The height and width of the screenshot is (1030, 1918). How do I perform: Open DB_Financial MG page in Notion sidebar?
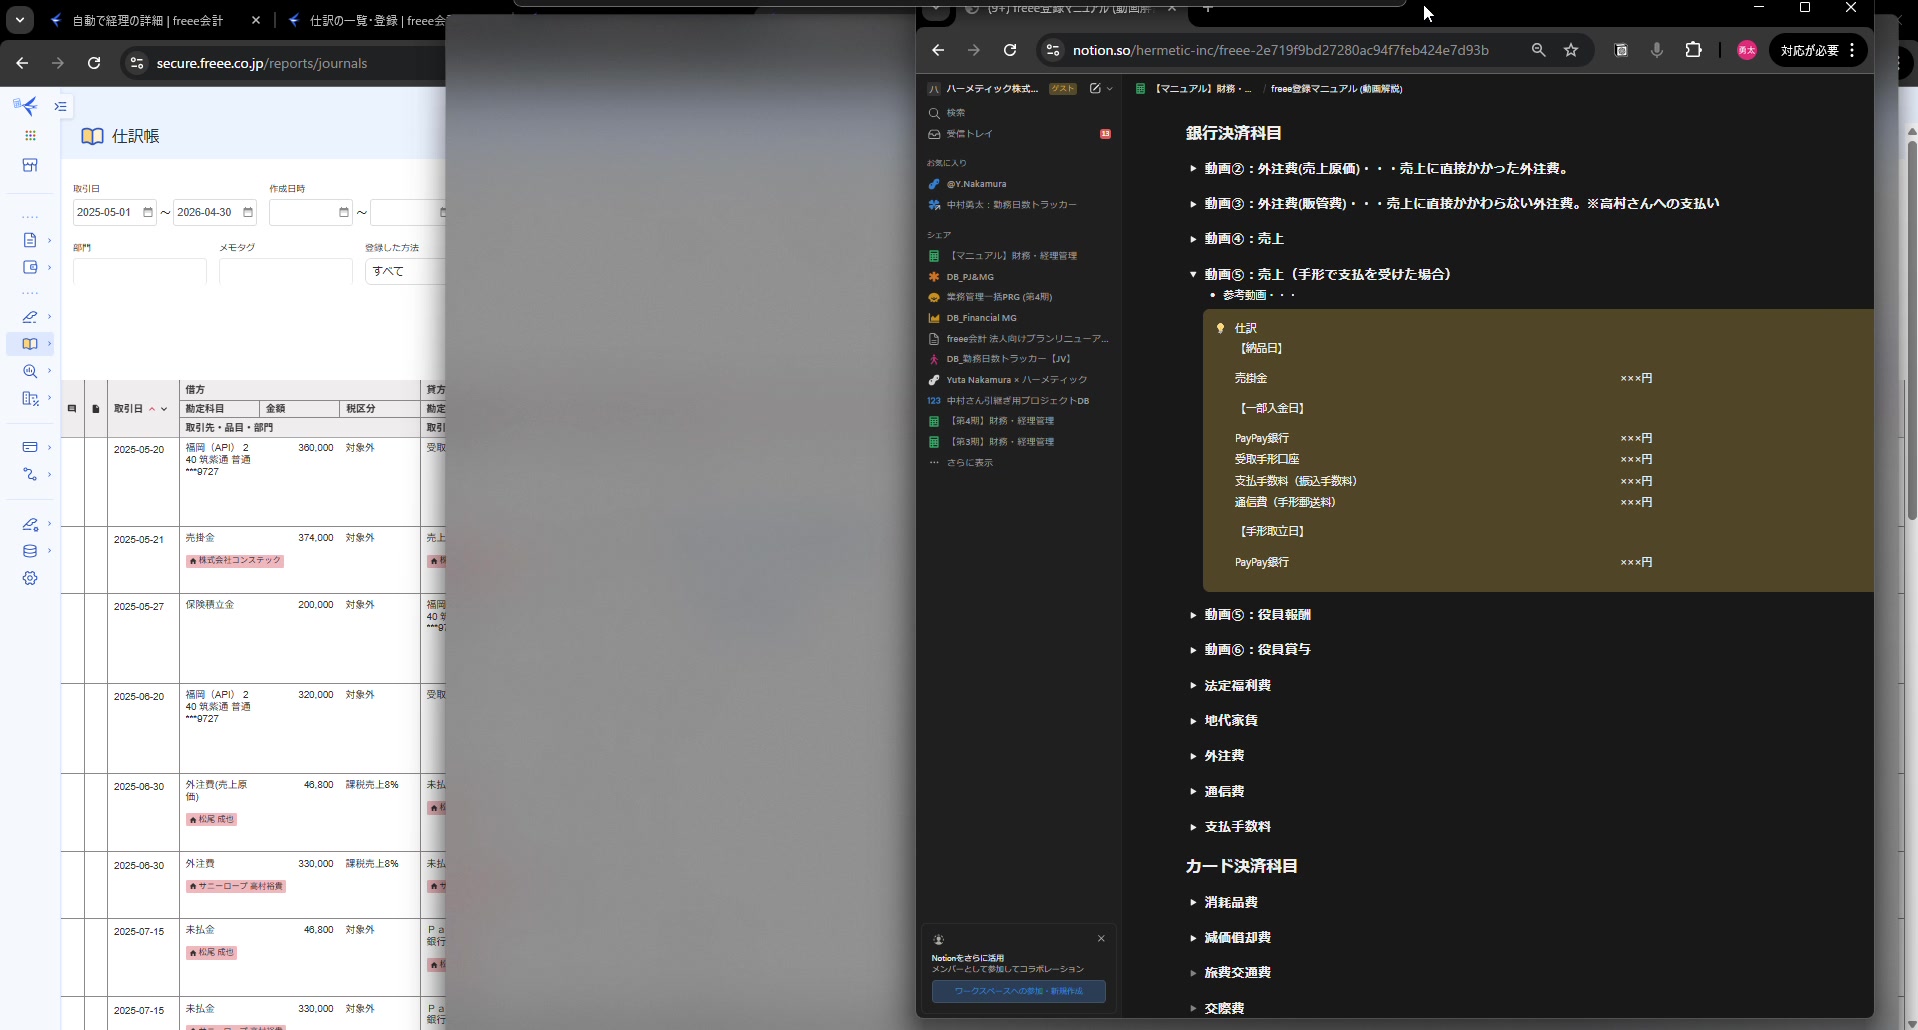[981, 318]
